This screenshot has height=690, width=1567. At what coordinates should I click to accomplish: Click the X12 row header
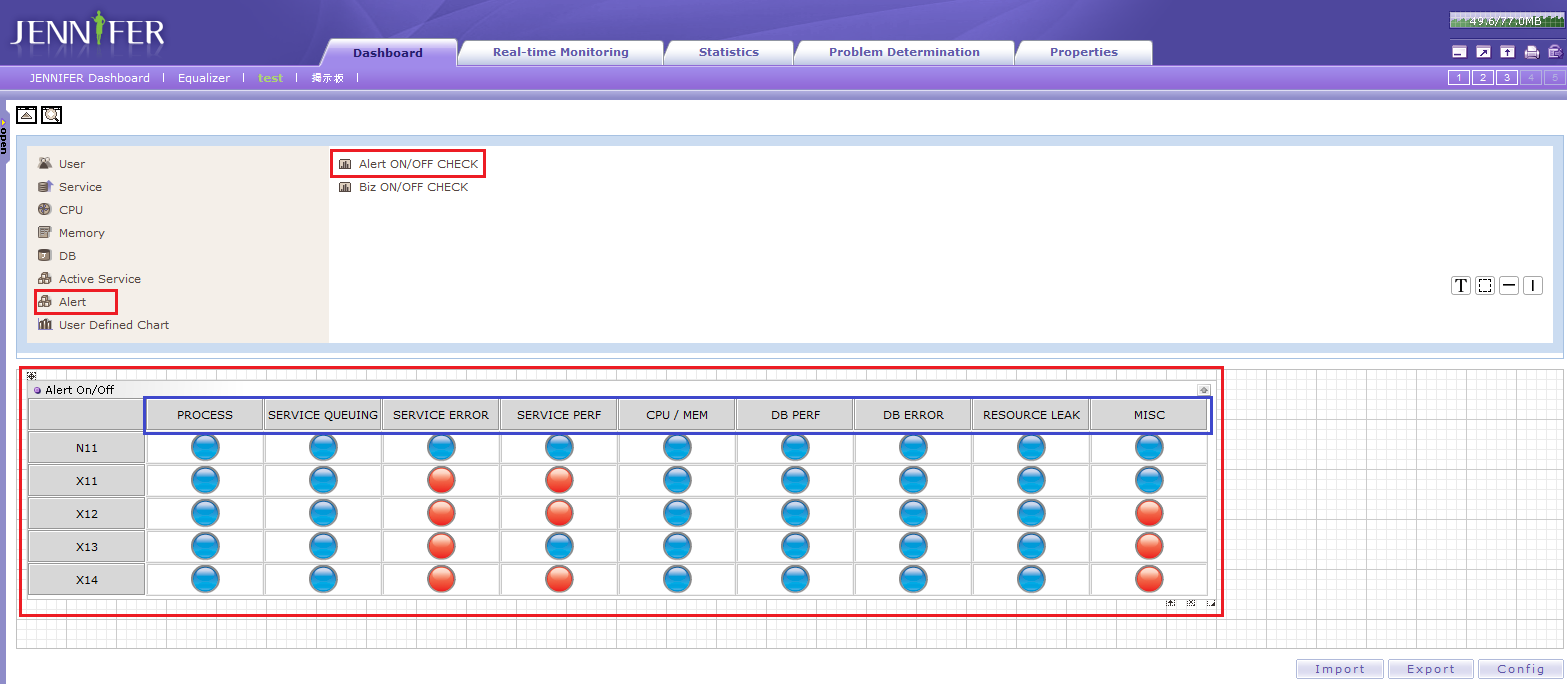(87, 514)
